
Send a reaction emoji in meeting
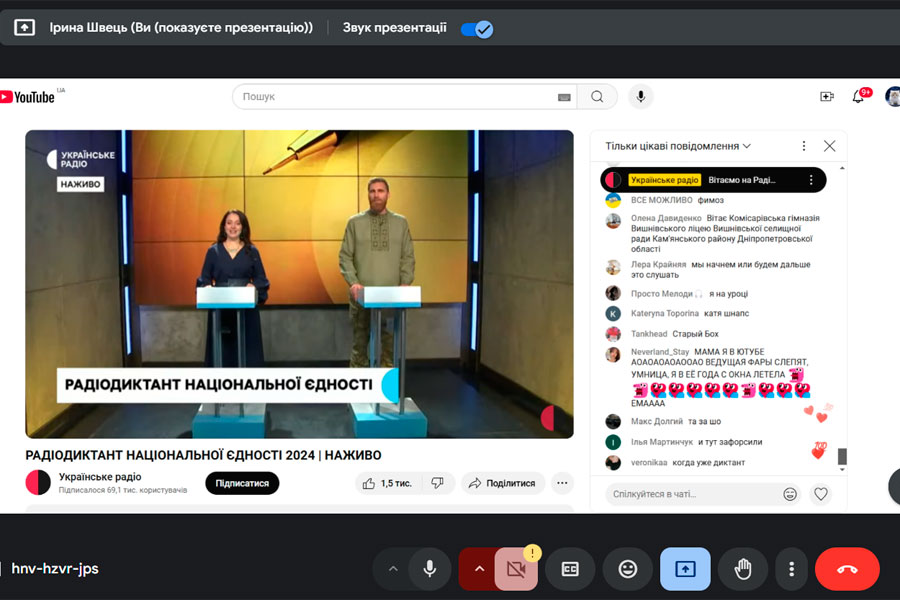(x=628, y=569)
